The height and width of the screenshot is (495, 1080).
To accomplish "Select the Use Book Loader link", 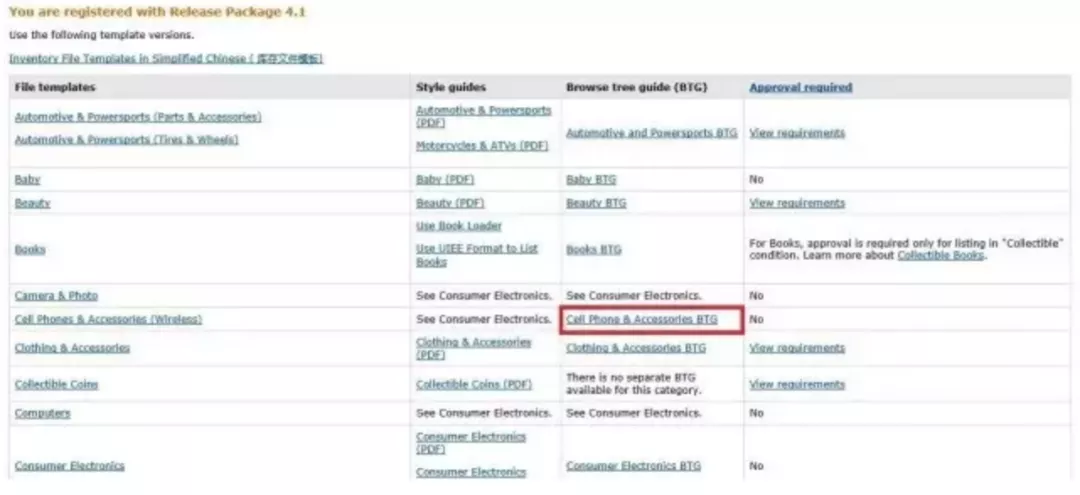I will pos(459,226).
